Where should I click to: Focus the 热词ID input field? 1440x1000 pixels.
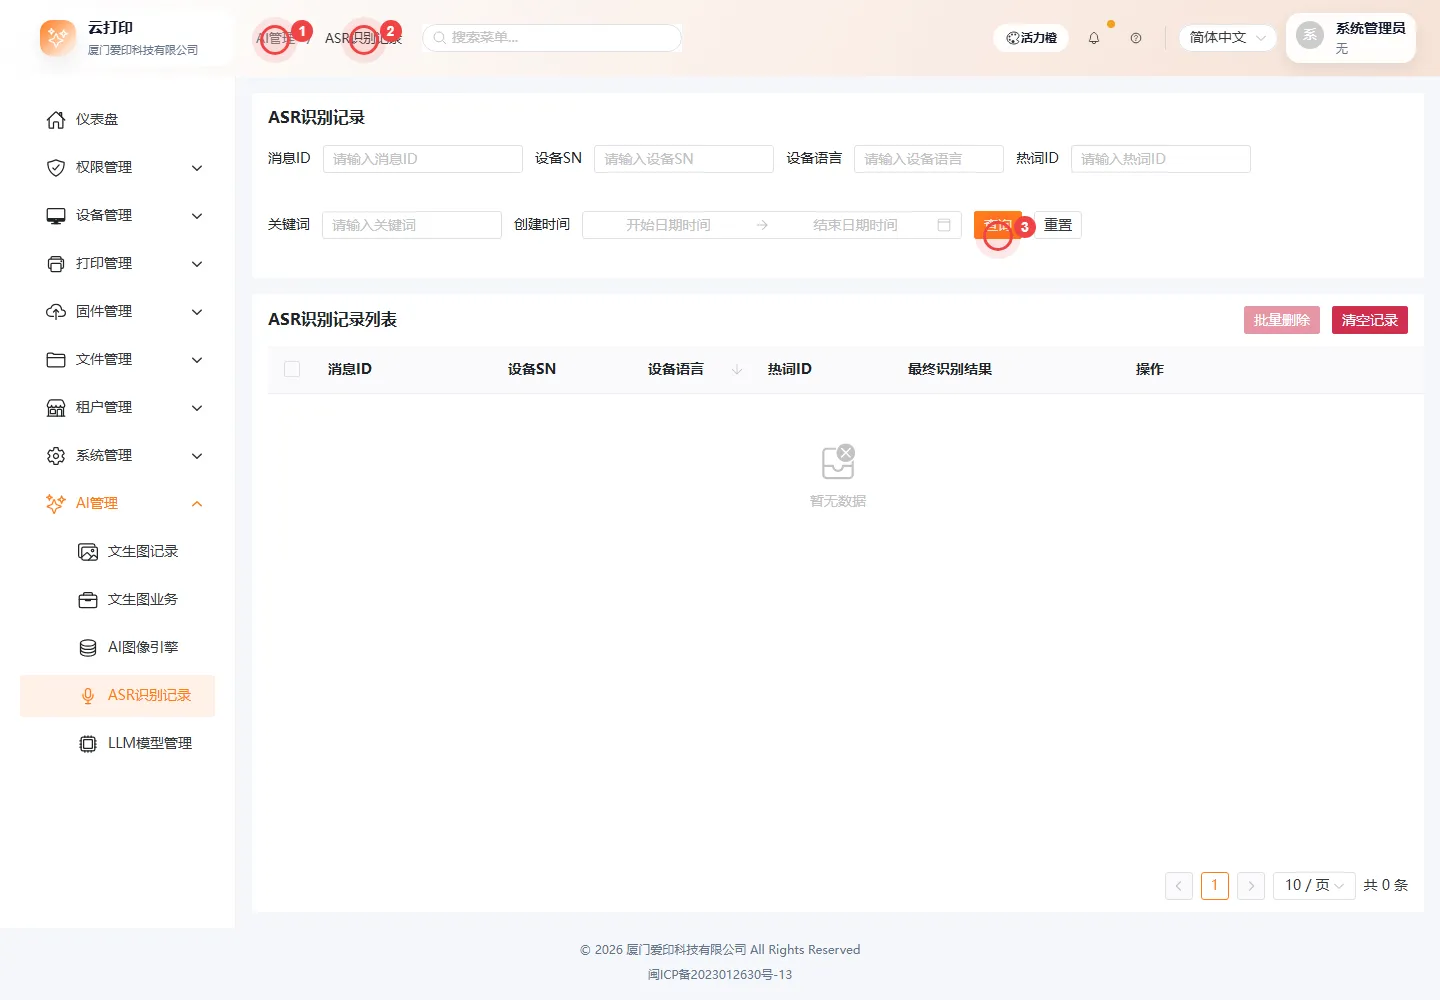coord(1161,159)
